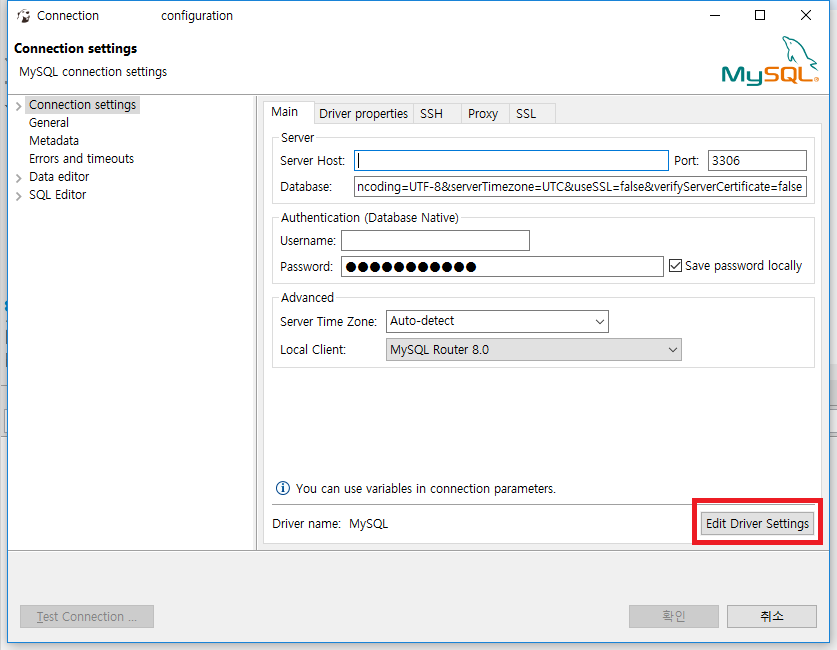837x650 pixels.
Task: Select Errors and timeouts tree item
Action: [81, 158]
